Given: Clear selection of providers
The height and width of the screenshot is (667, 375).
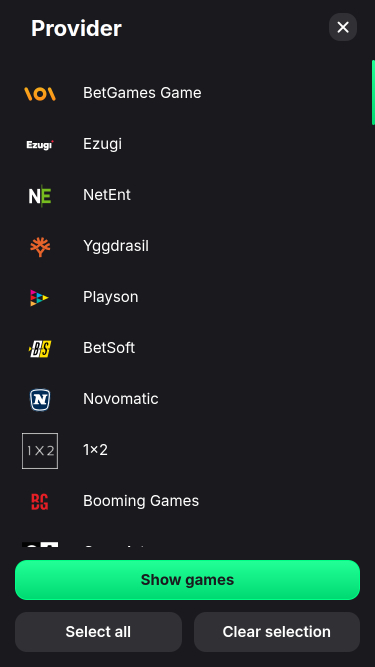Looking at the screenshot, I should click(x=277, y=632).
